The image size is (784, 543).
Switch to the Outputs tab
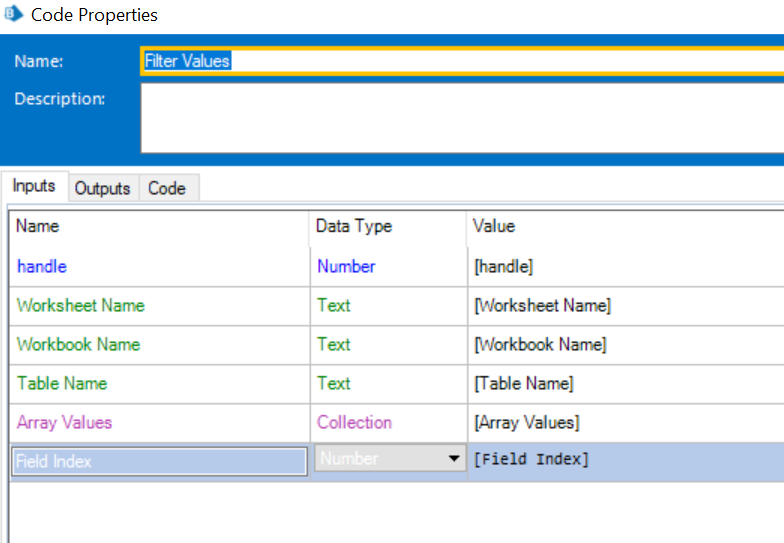click(102, 188)
